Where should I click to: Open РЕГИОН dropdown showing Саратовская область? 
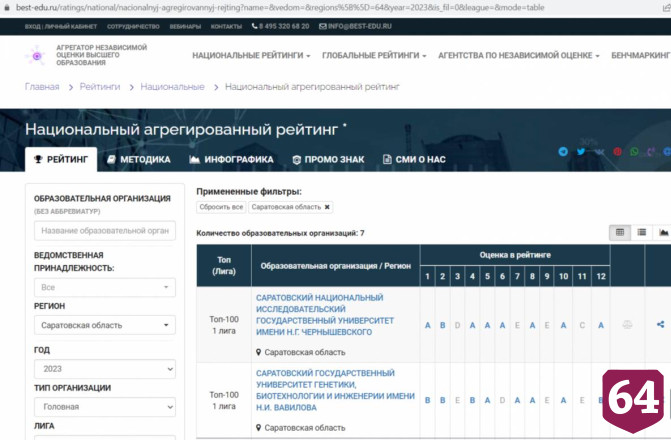click(x=105, y=325)
